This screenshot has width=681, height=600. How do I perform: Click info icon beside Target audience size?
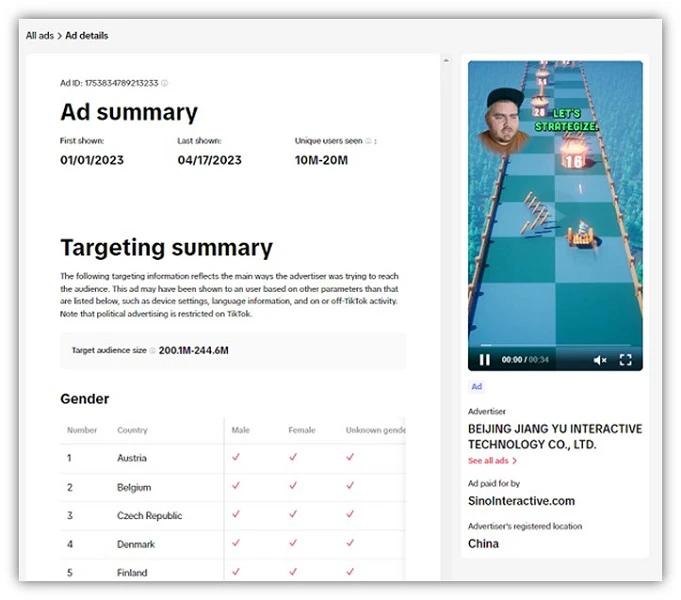[153, 351]
